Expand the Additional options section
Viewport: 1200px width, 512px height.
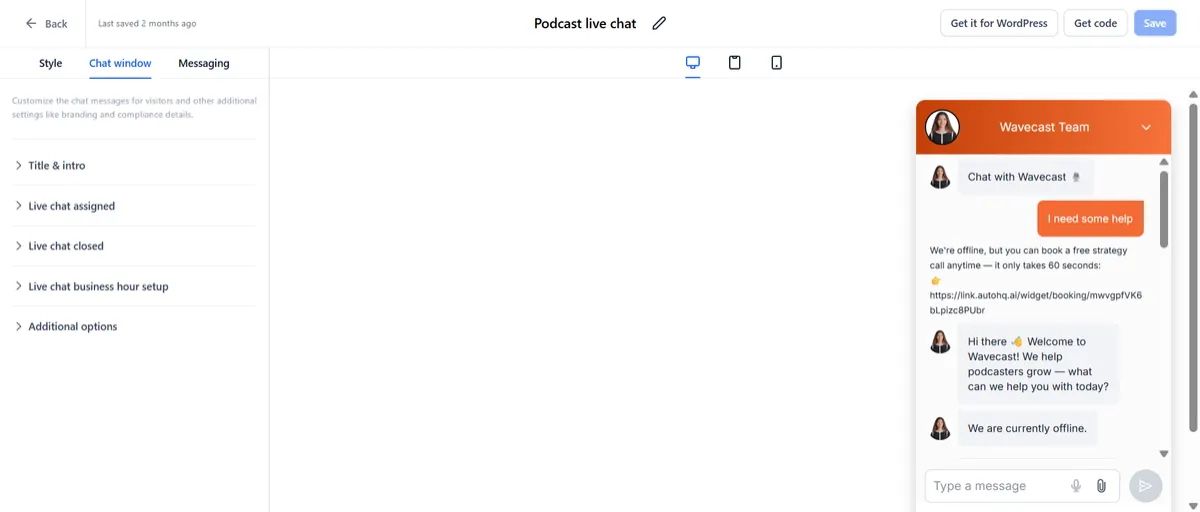[134, 326]
